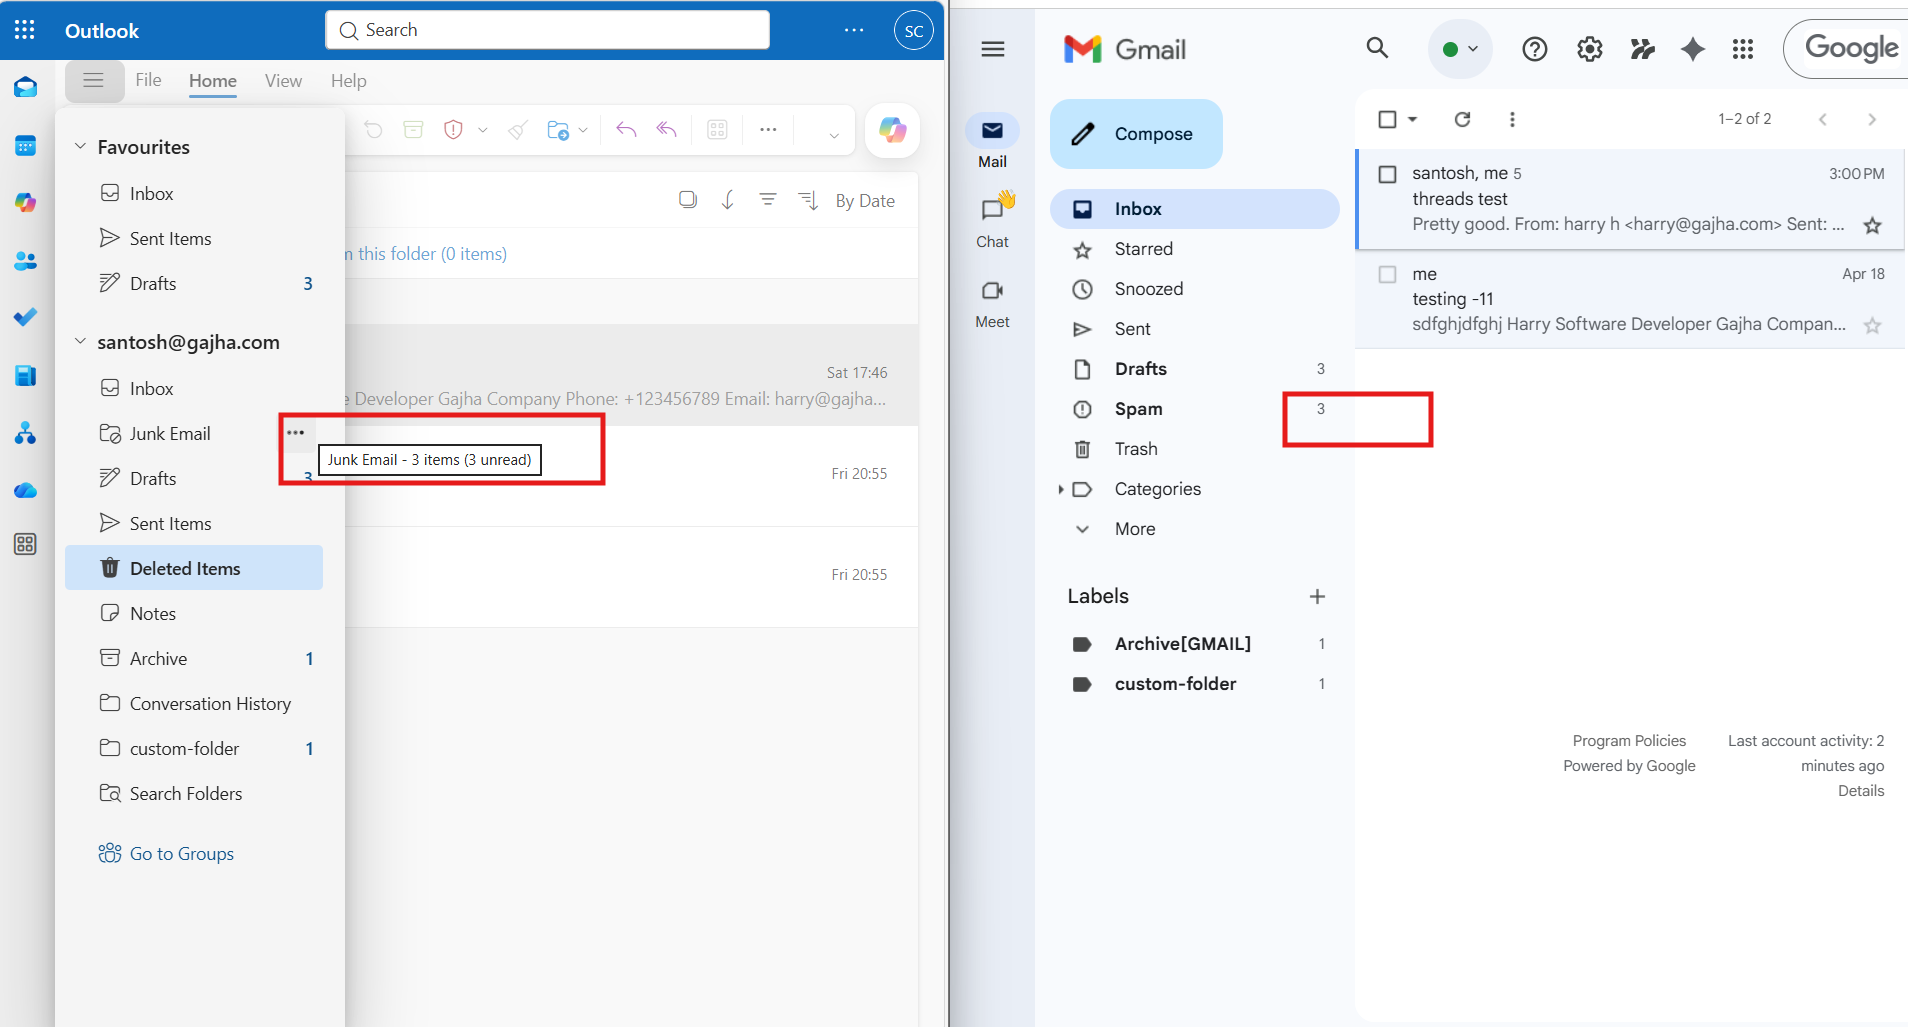Click into the Outlook Search box

(547, 30)
